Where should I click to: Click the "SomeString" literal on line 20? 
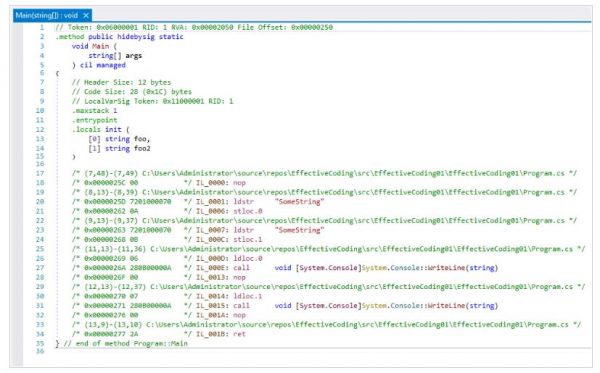click(x=299, y=202)
